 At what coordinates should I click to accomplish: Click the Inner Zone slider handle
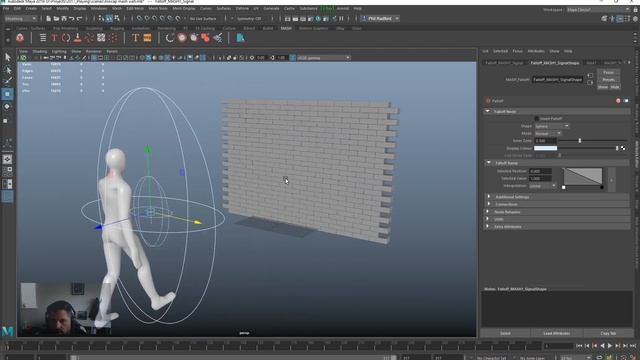580,141
